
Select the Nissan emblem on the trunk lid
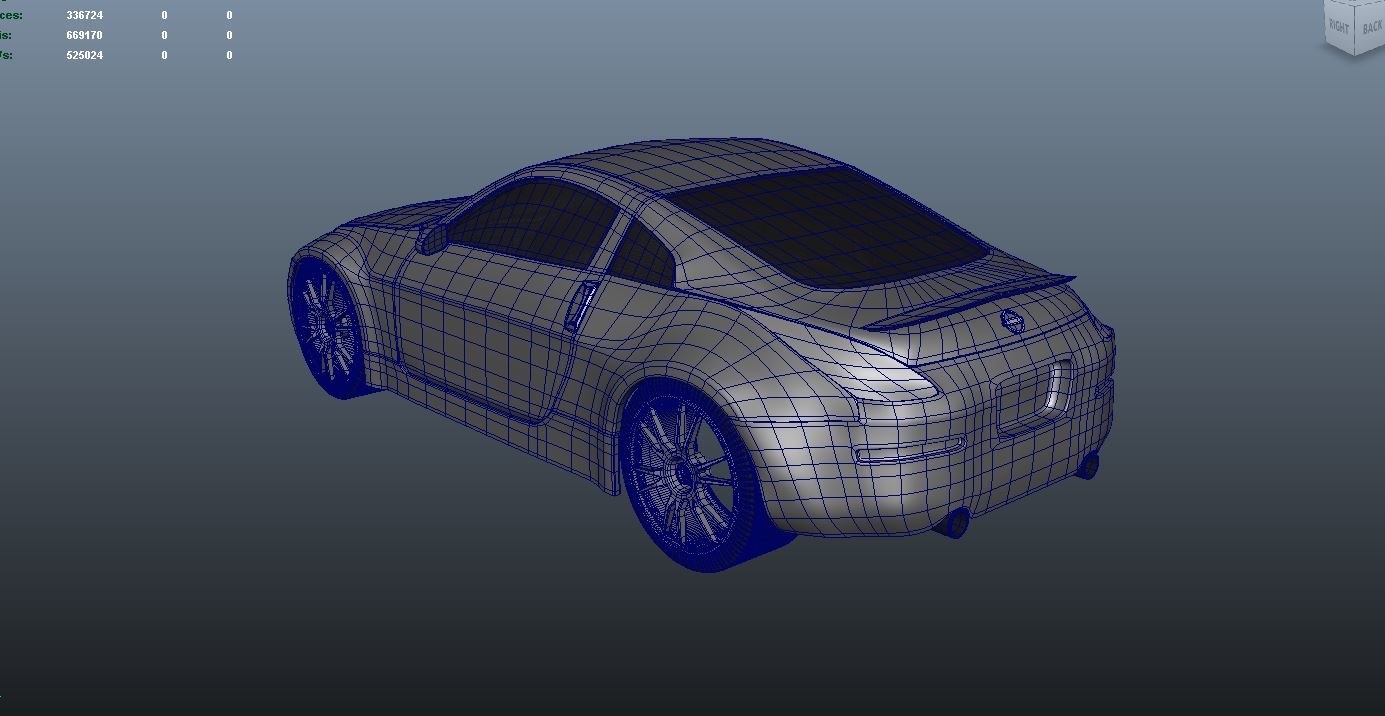1012,318
